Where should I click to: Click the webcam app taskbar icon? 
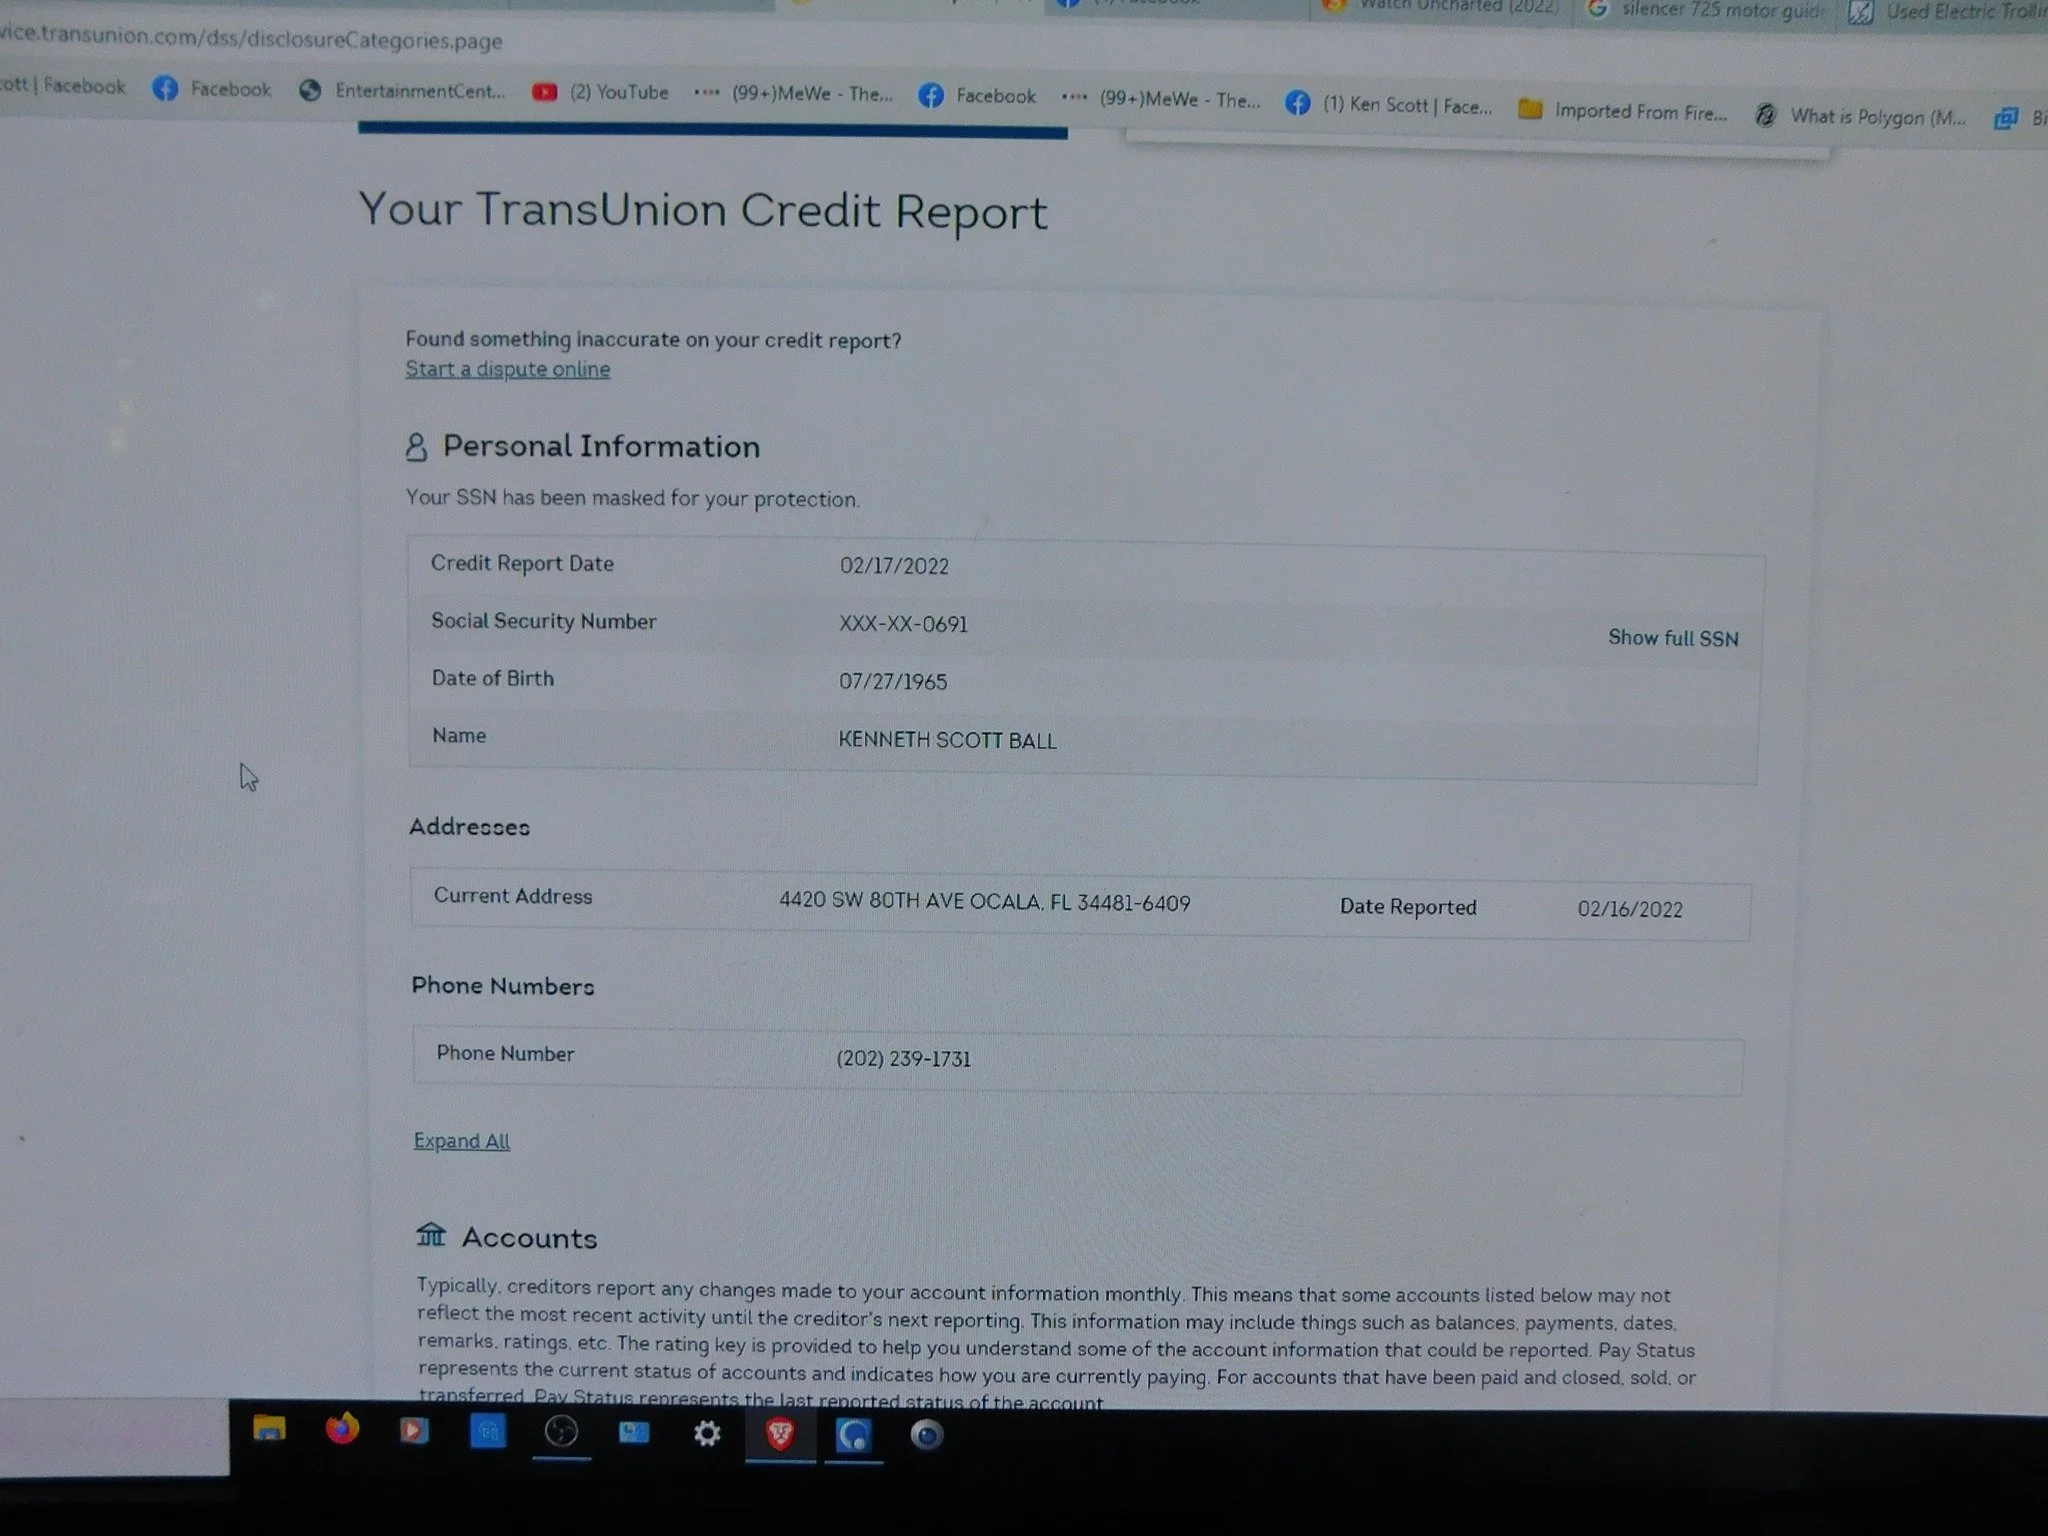(x=926, y=1436)
